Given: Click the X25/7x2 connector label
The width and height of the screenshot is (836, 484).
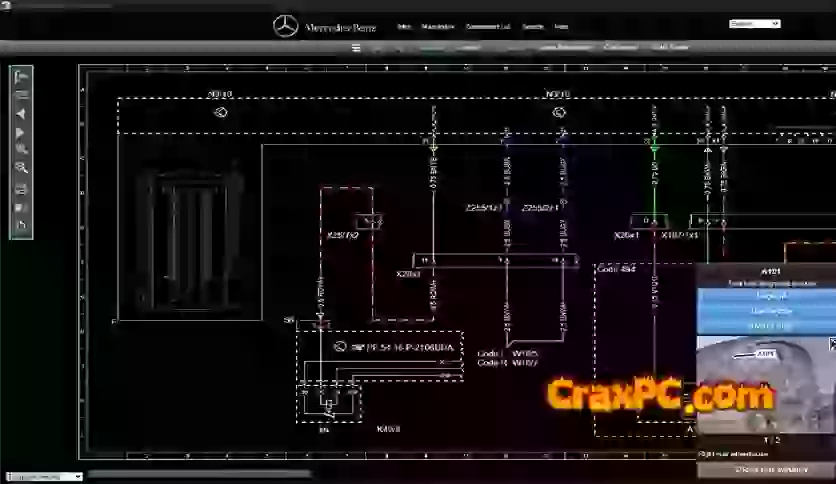Looking at the screenshot, I should click(342, 235).
